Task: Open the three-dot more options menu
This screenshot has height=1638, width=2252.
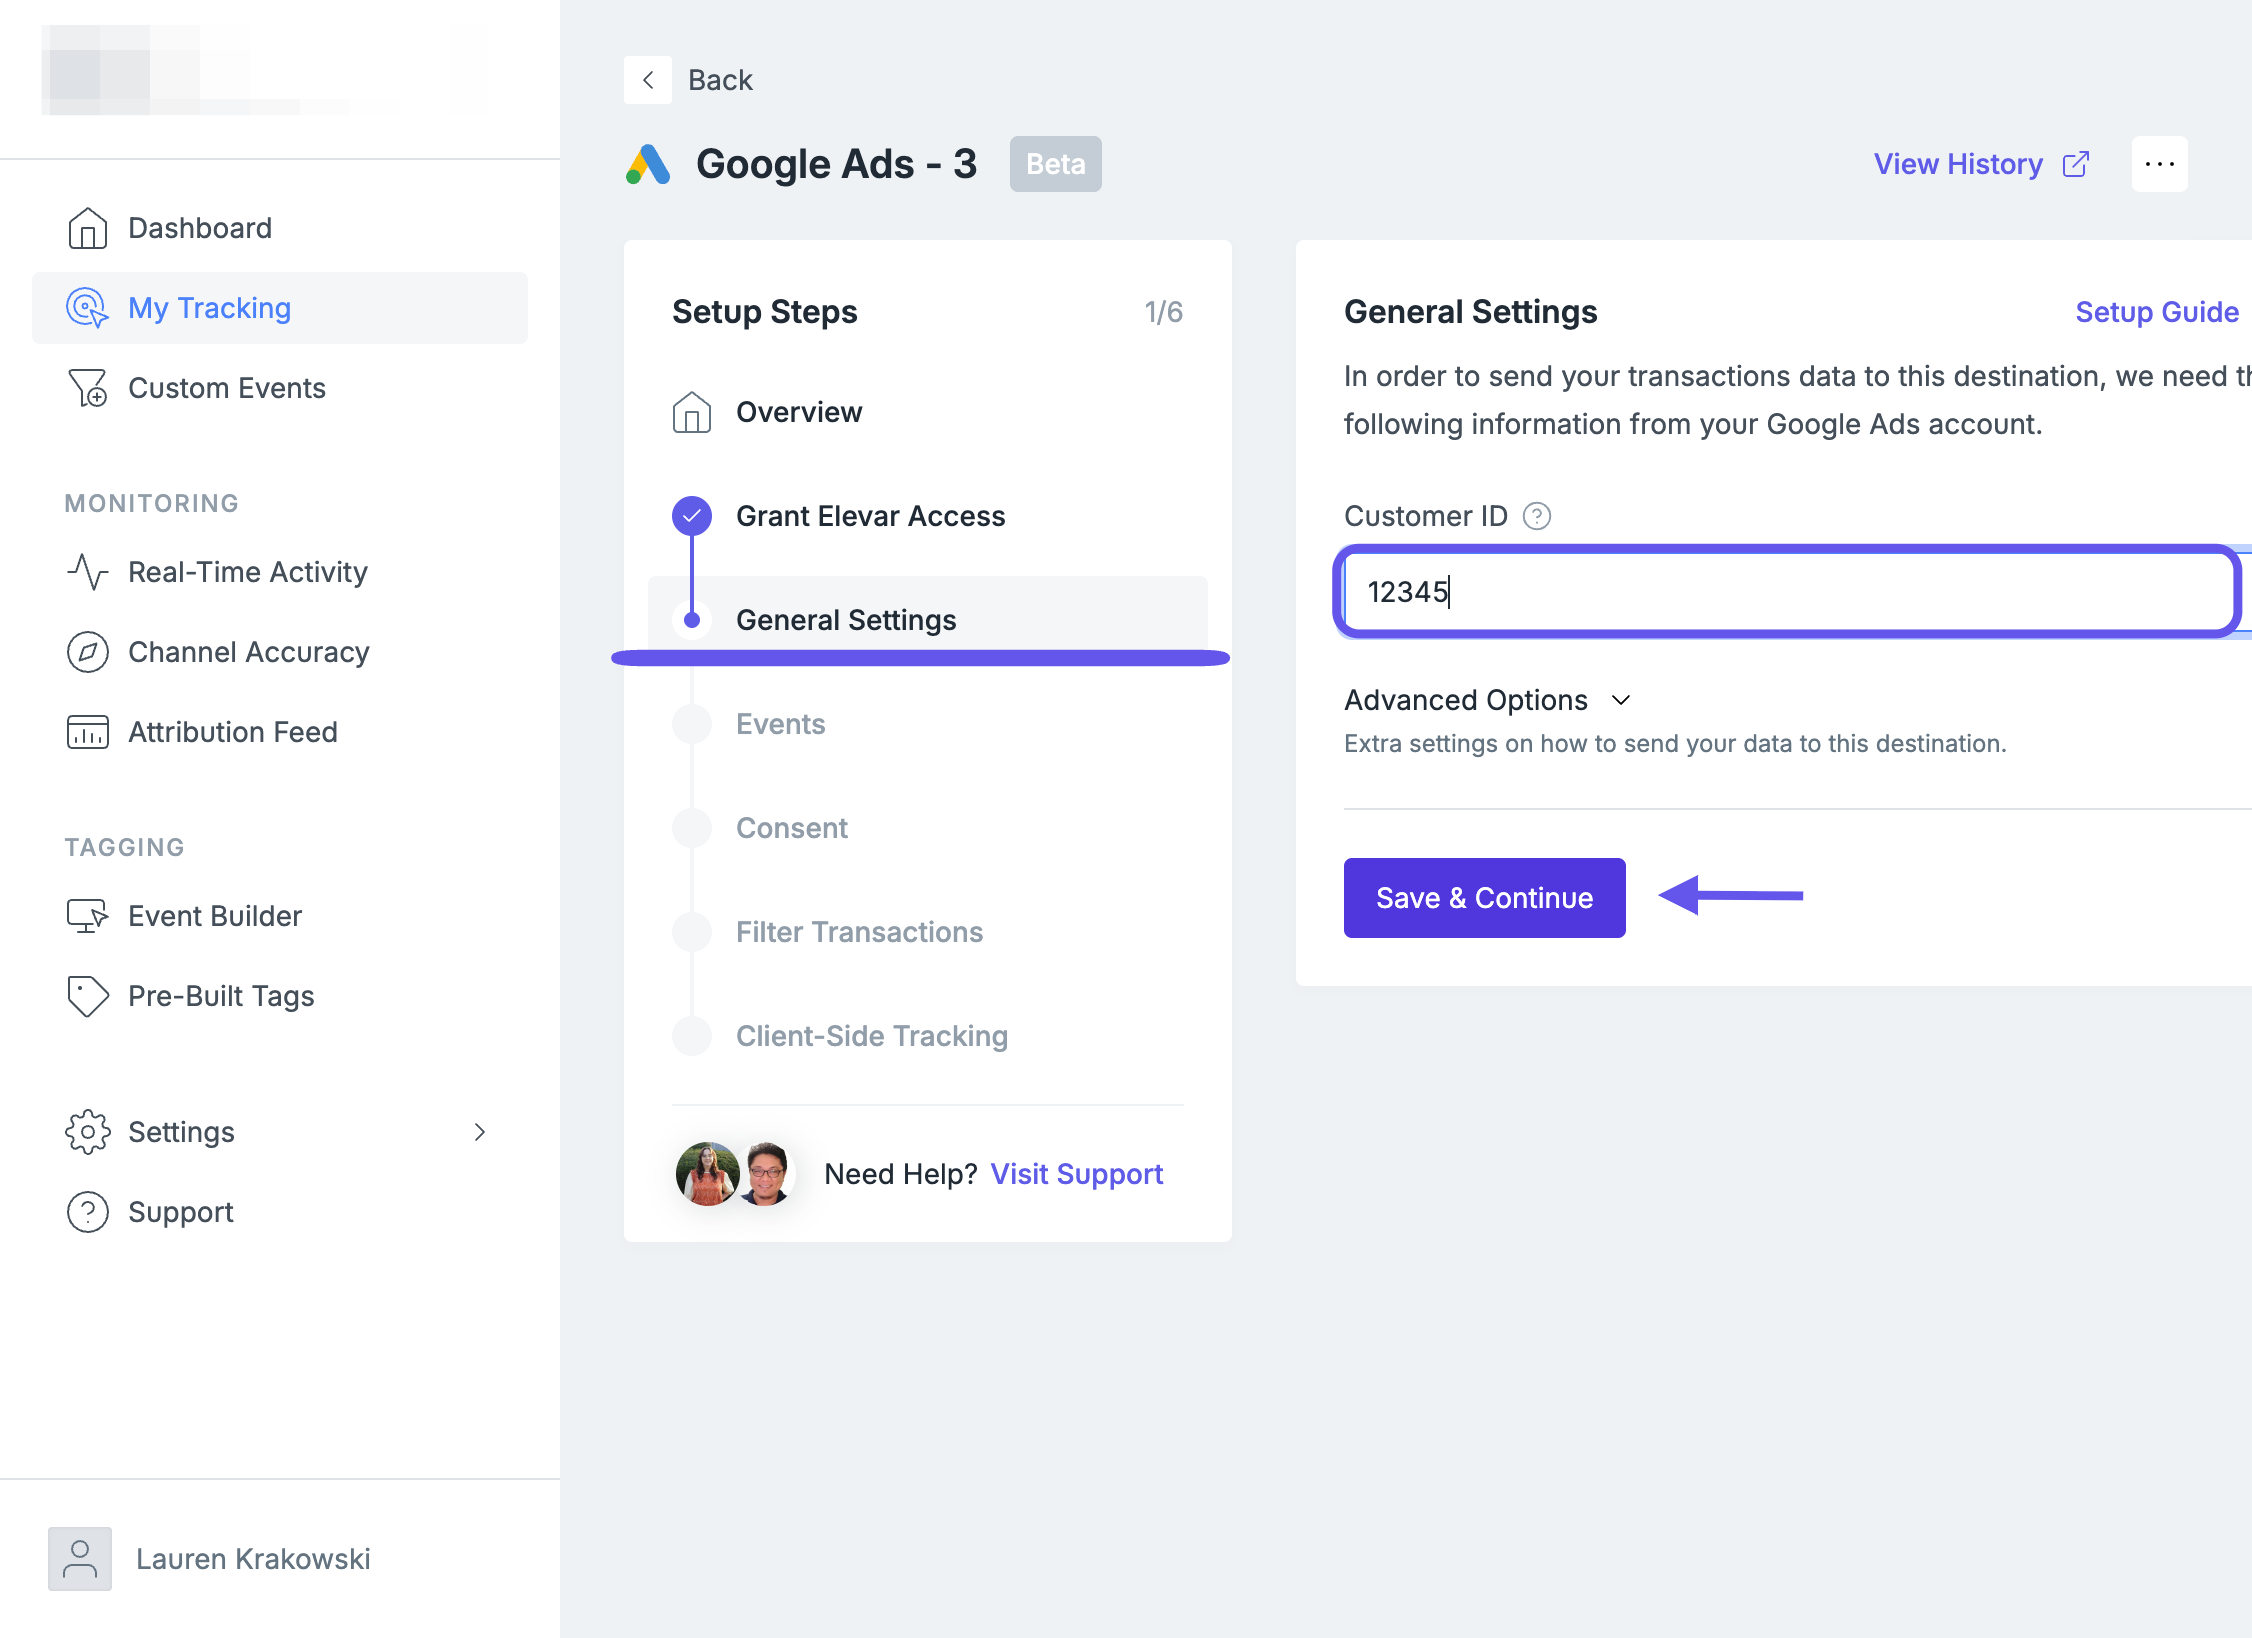Action: [x=2160, y=164]
